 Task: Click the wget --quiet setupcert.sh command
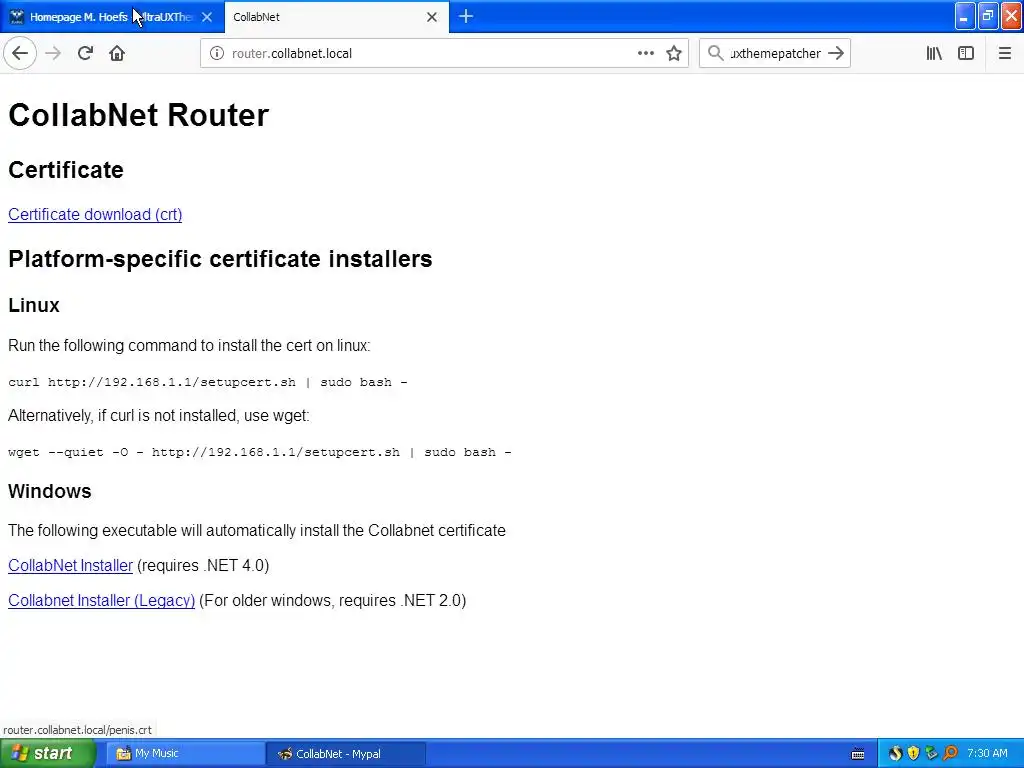point(260,452)
